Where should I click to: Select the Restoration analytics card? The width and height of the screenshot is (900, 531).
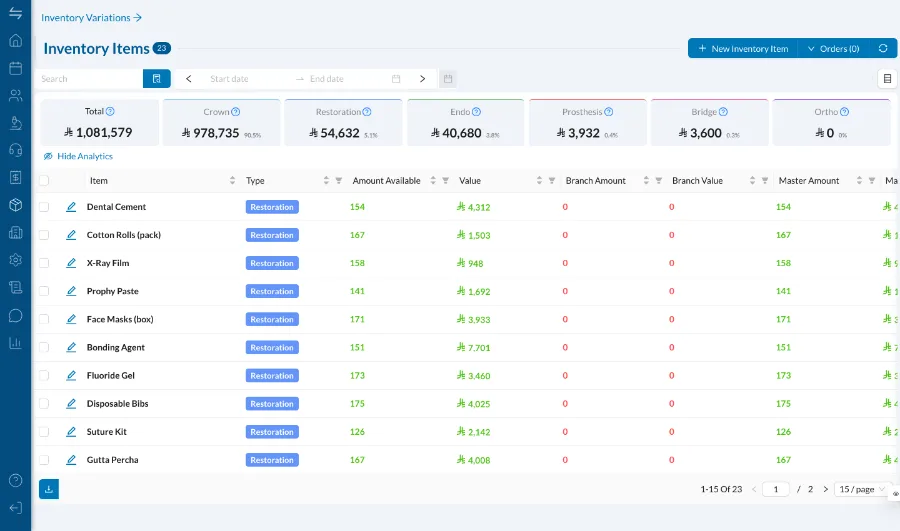click(x=344, y=123)
